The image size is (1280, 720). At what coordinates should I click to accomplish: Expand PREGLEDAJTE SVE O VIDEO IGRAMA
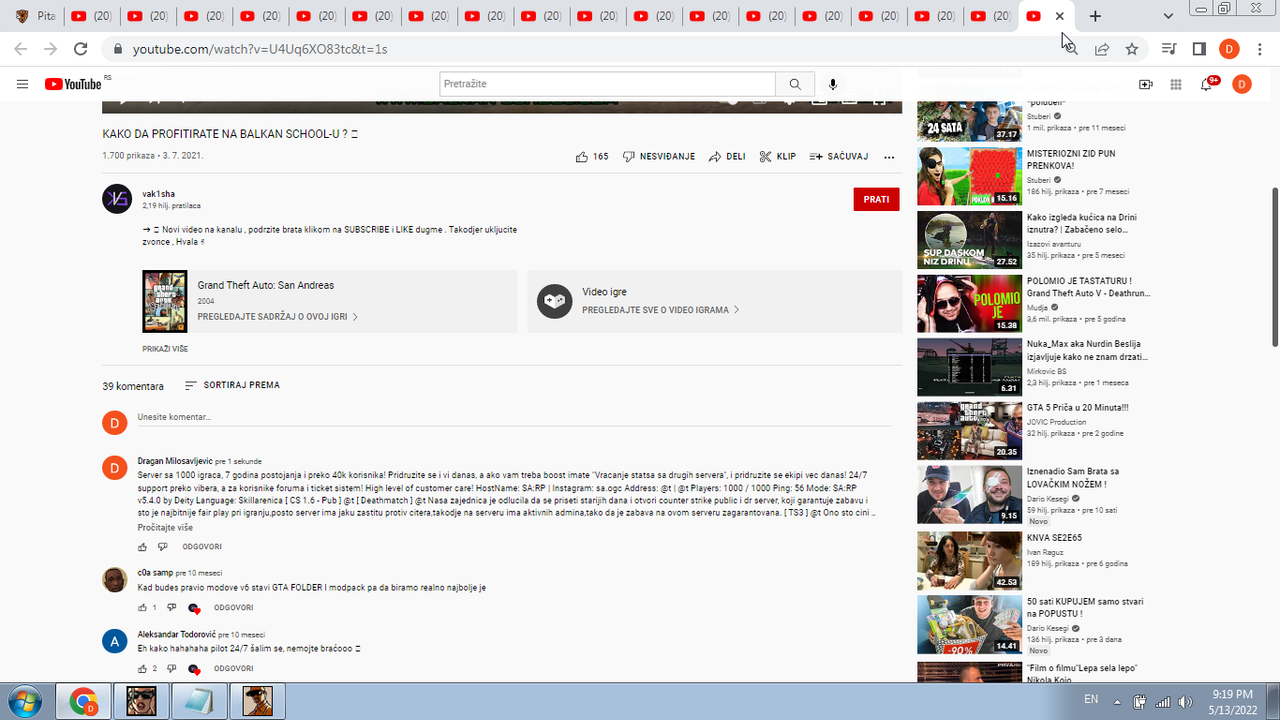coord(661,310)
